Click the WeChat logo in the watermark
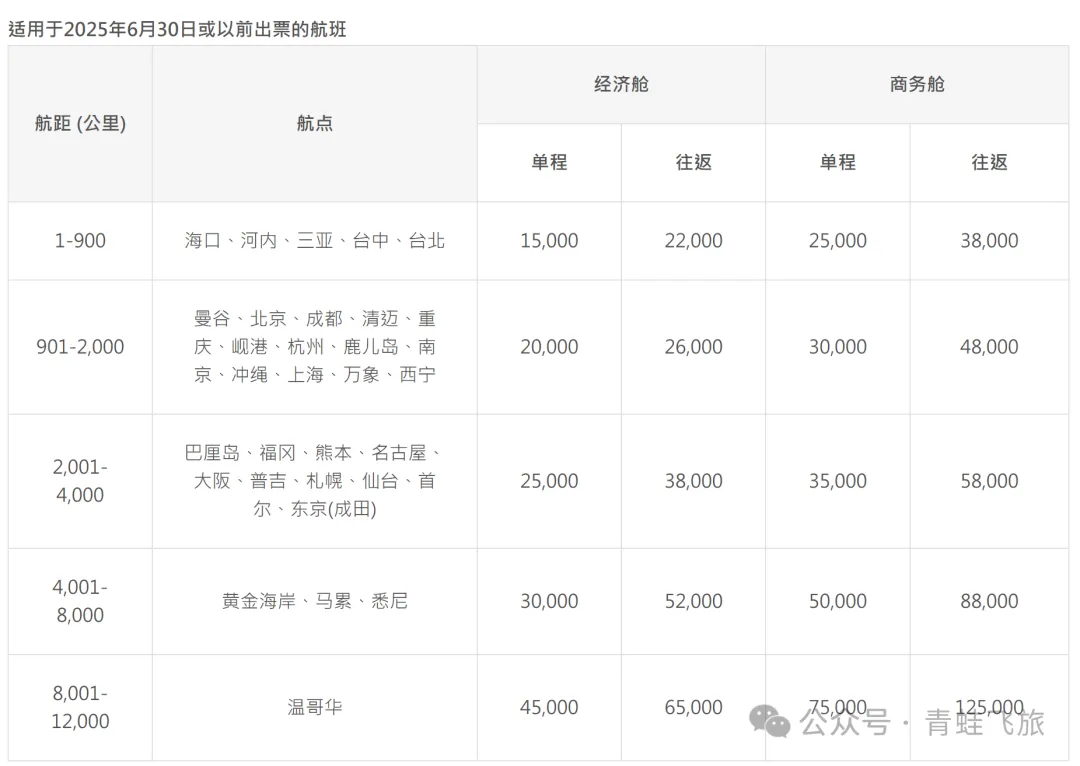1080x766 pixels. click(771, 720)
